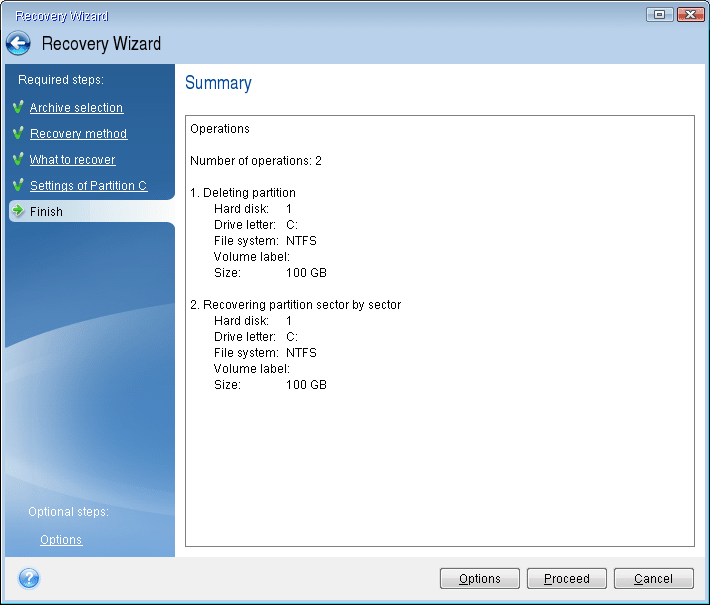Open Settings of Partition C step
This screenshot has height=605, width=710.
[x=88, y=186]
